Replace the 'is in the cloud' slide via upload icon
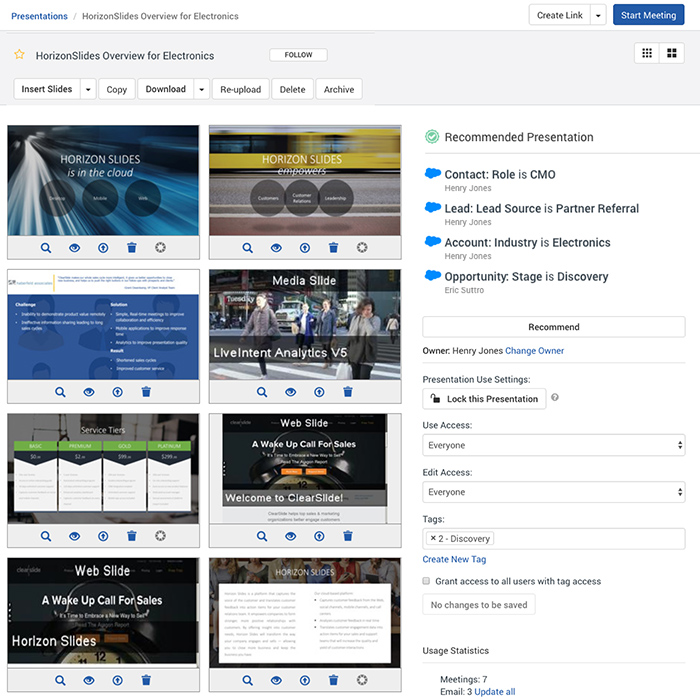The image size is (700, 700). click(103, 248)
